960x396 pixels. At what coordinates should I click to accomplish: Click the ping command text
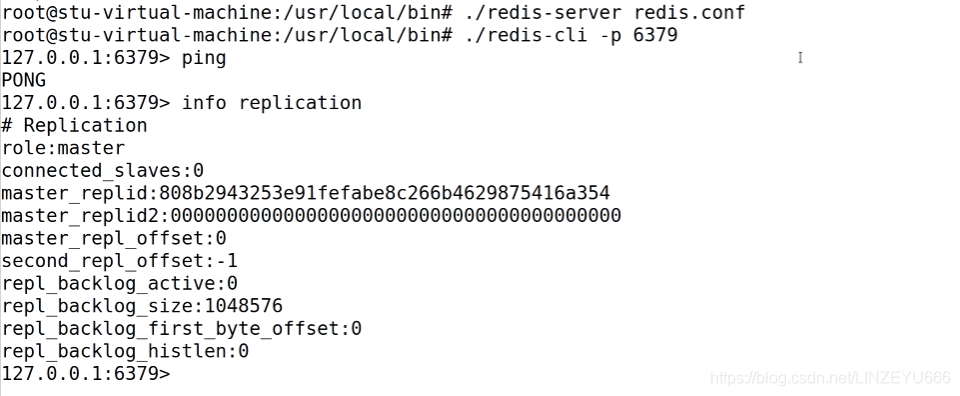click(204, 59)
